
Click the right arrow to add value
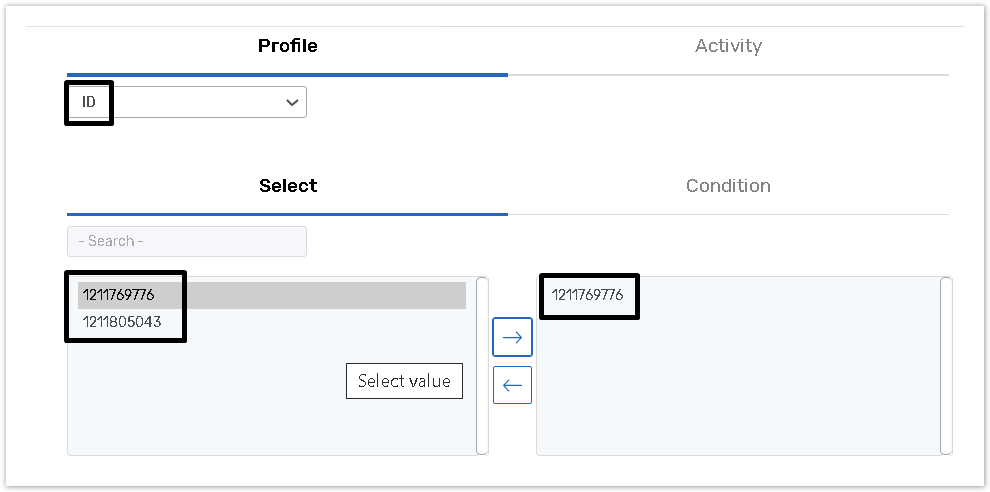512,337
